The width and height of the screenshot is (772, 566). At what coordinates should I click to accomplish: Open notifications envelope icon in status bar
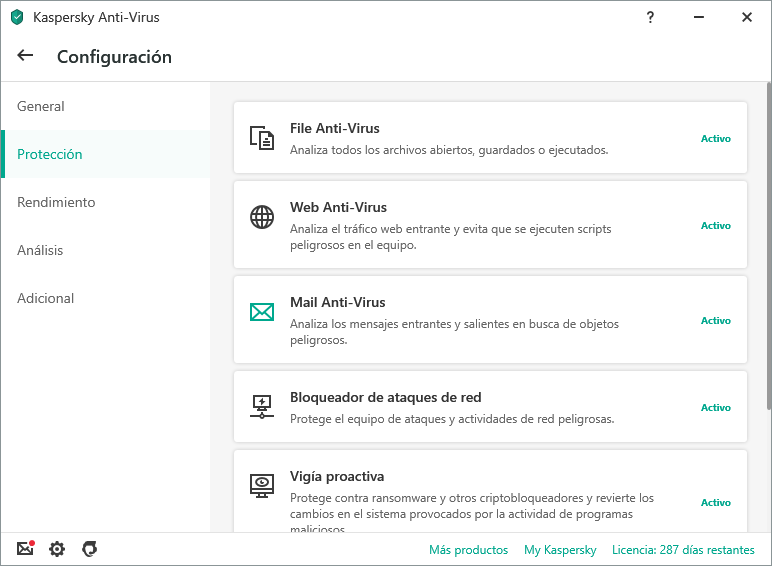point(26,549)
